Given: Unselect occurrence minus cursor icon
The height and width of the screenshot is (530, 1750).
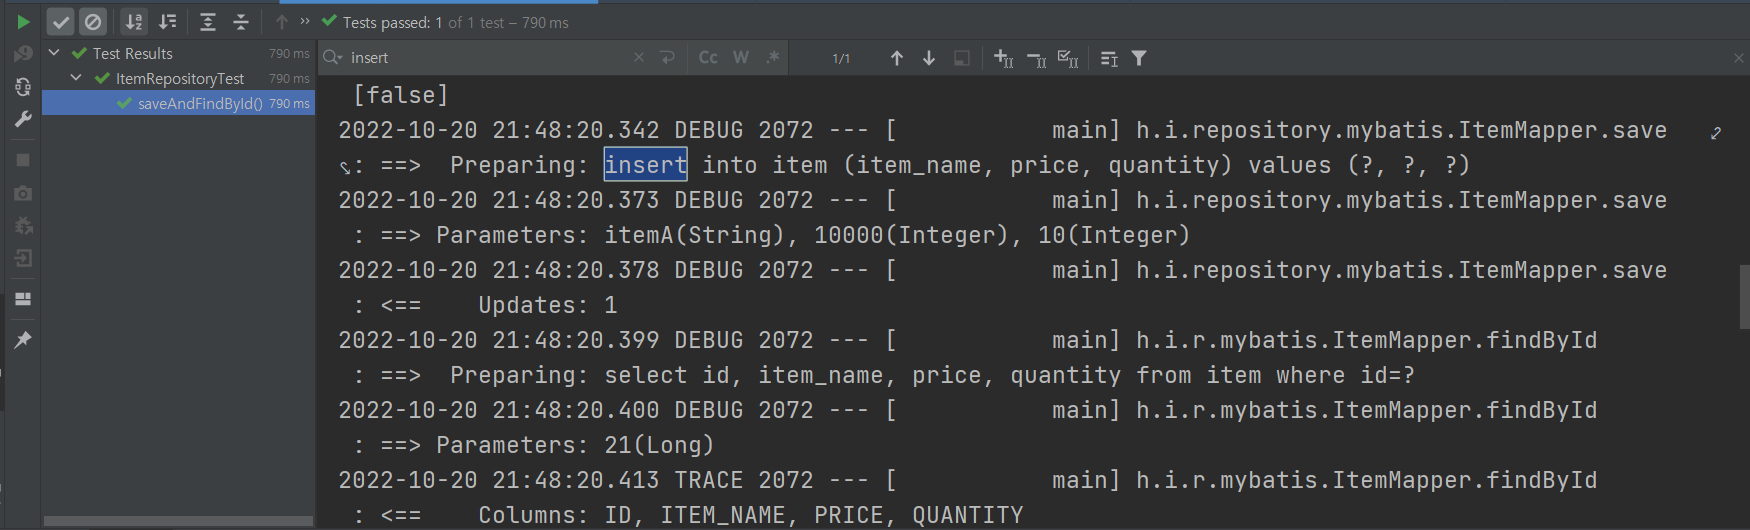Looking at the screenshot, I should (1037, 59).
